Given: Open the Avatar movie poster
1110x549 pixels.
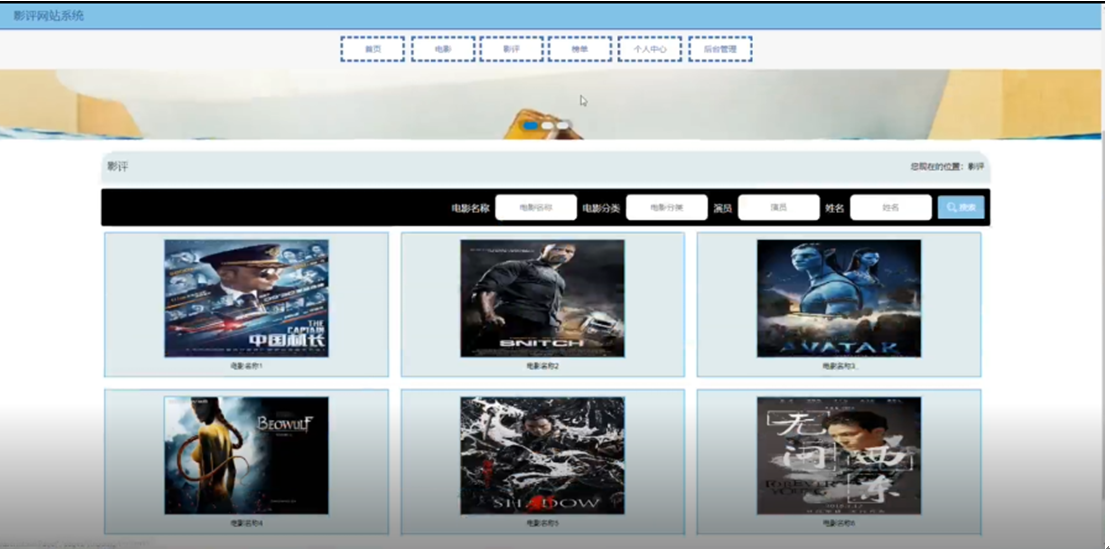Looking at the screenshot, I should coord(839,298).
